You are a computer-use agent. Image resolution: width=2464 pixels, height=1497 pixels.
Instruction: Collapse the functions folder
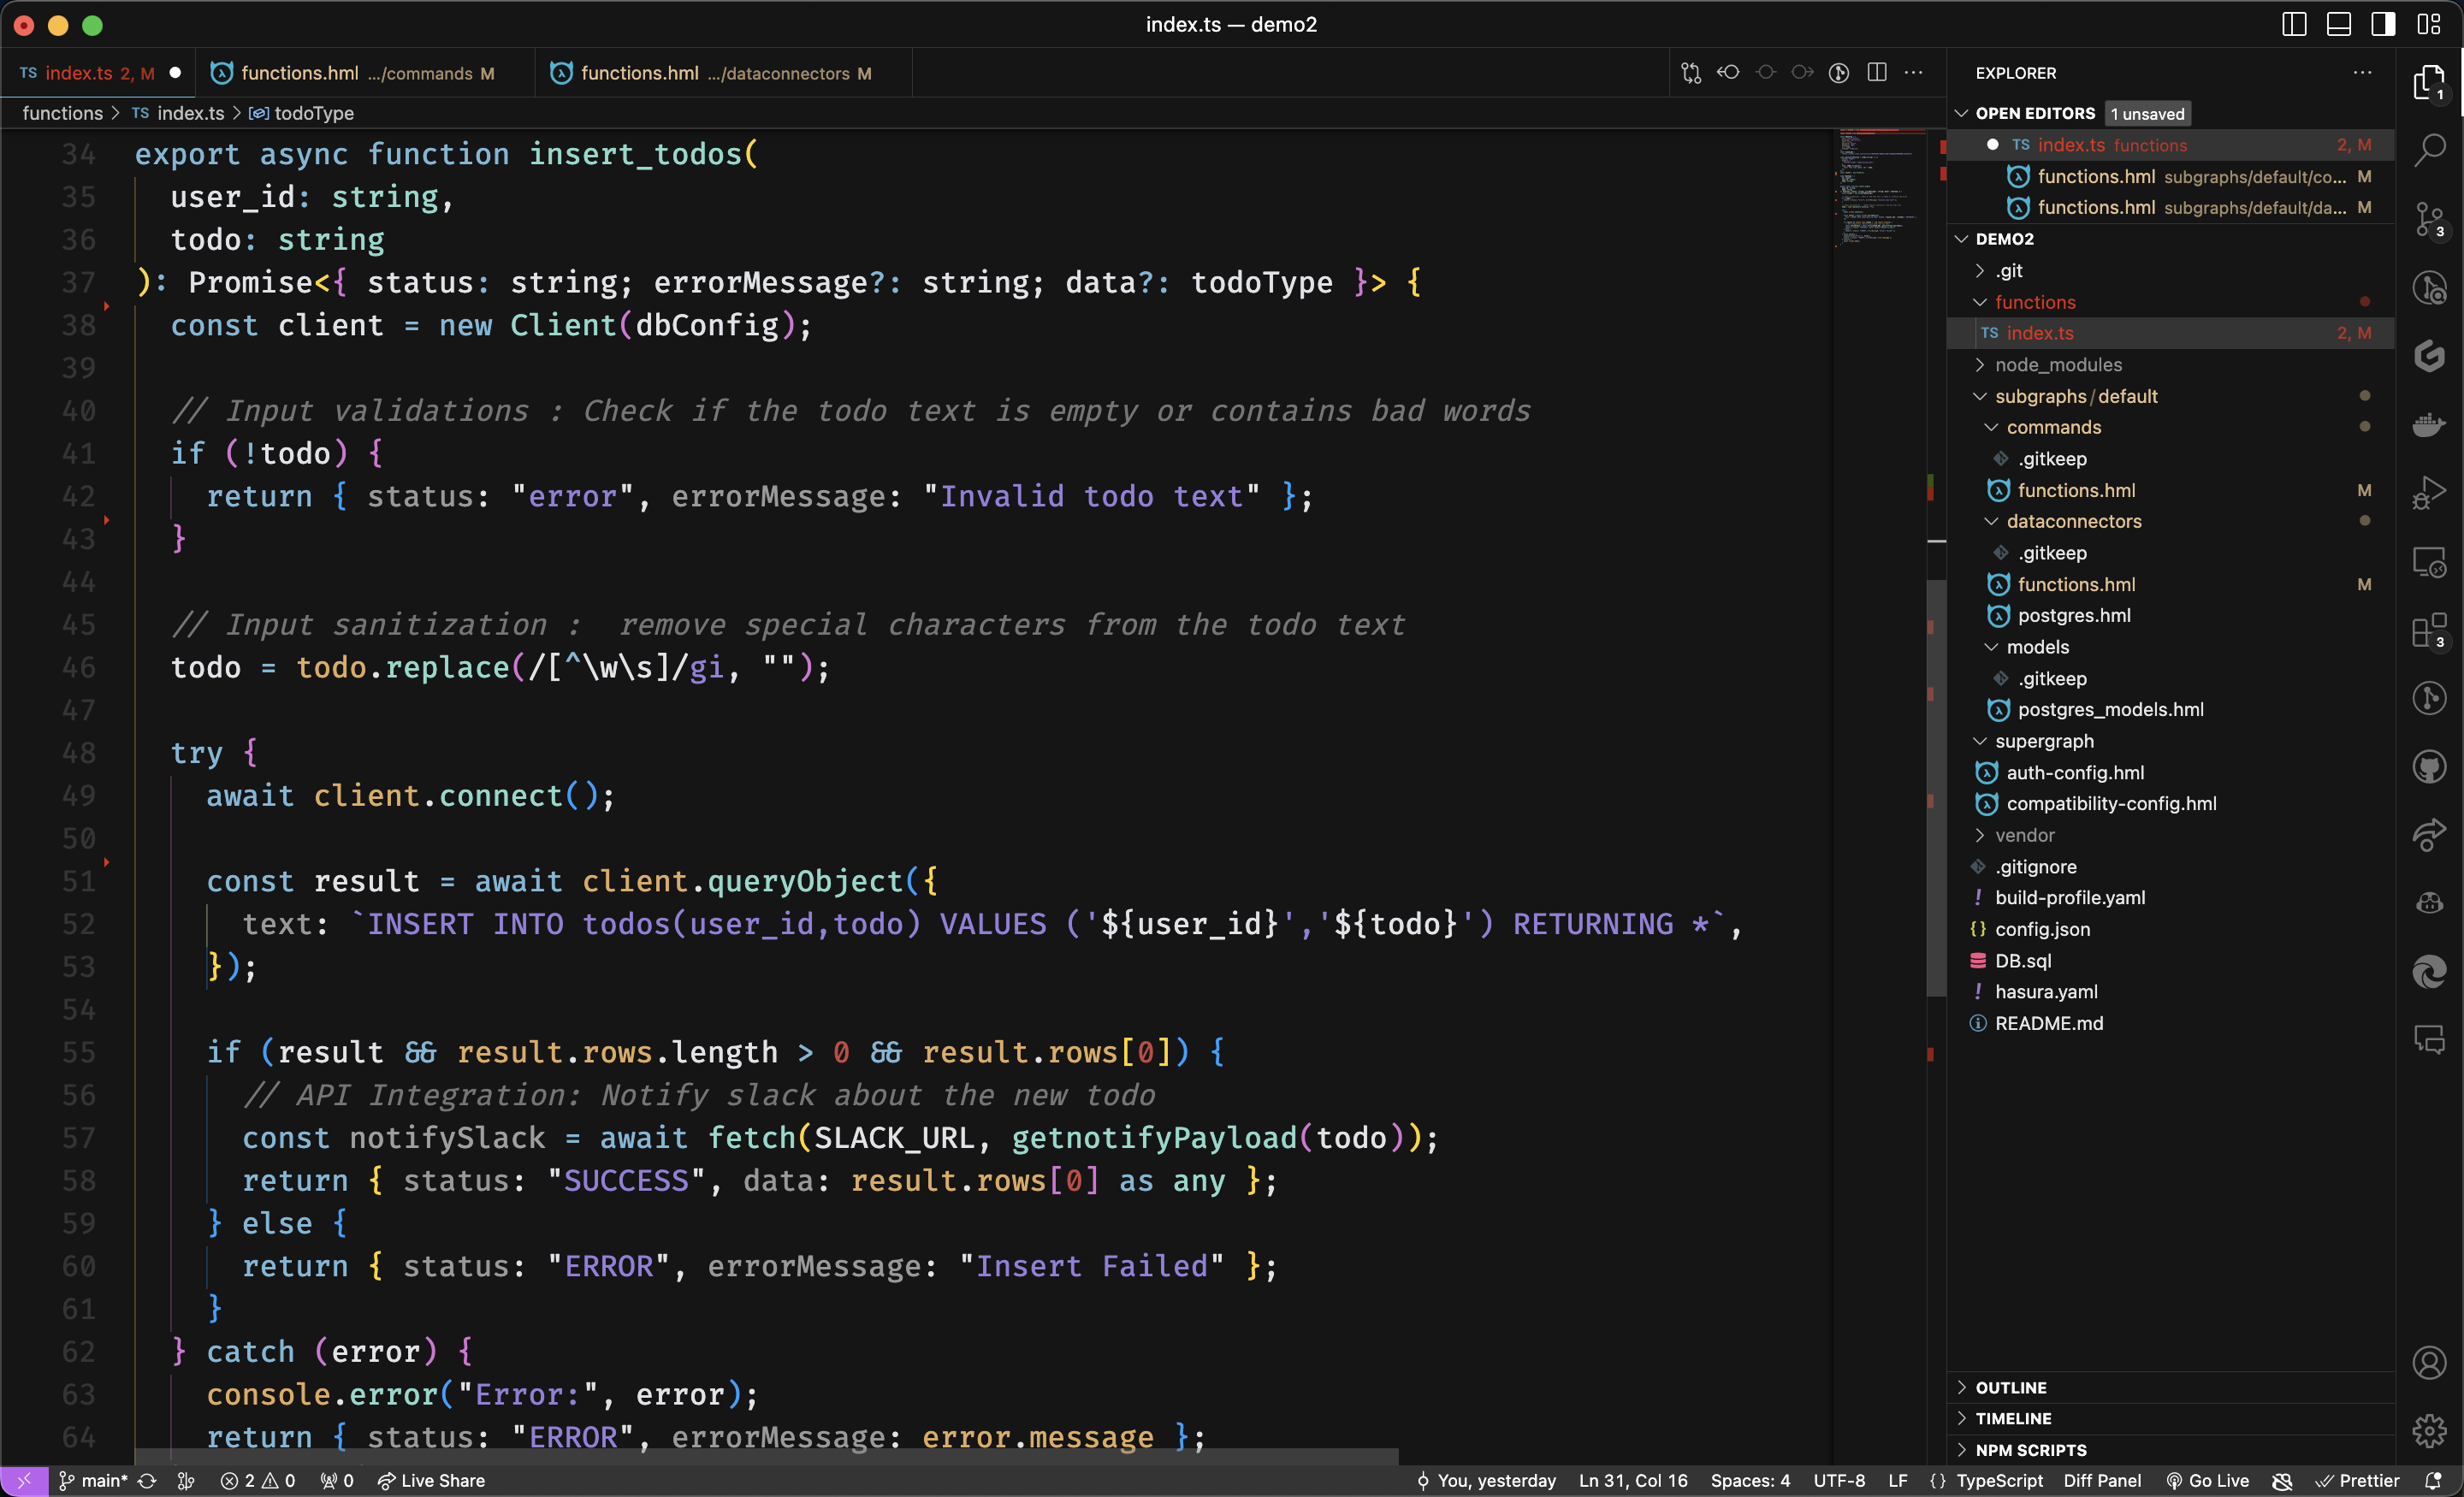coord(2035,302)
